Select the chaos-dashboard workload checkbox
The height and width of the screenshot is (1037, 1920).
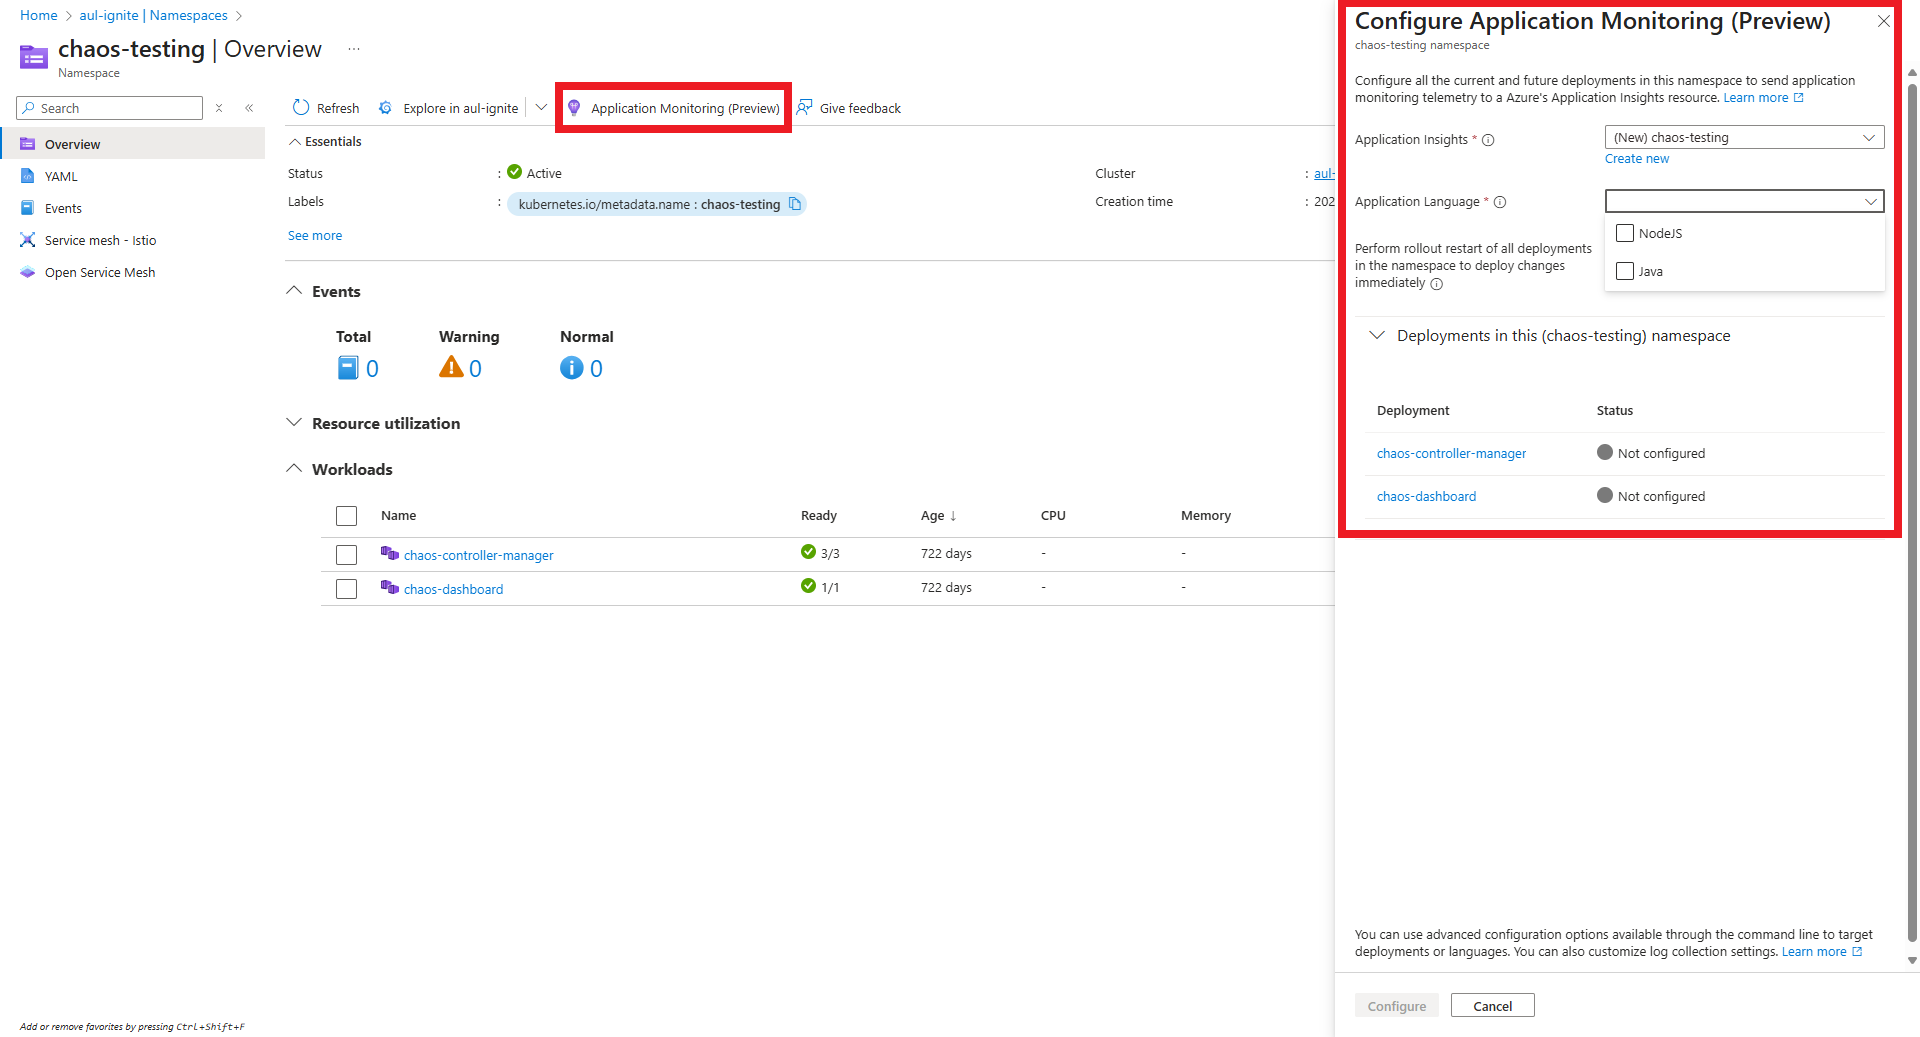click(x=346, y=589)
